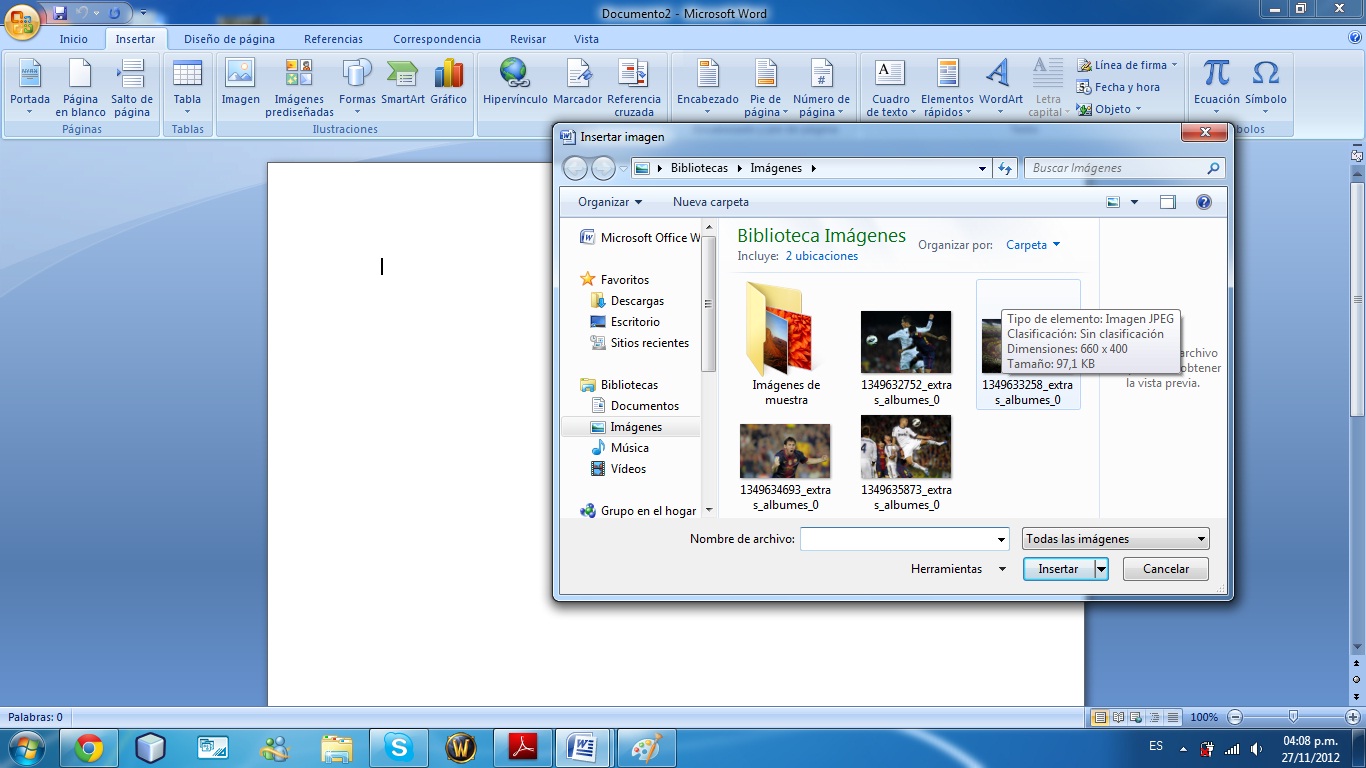Click the Bibliotecas breadcrumb segment
Screen dimensions: 1366x768
click(x=700, y=168)
